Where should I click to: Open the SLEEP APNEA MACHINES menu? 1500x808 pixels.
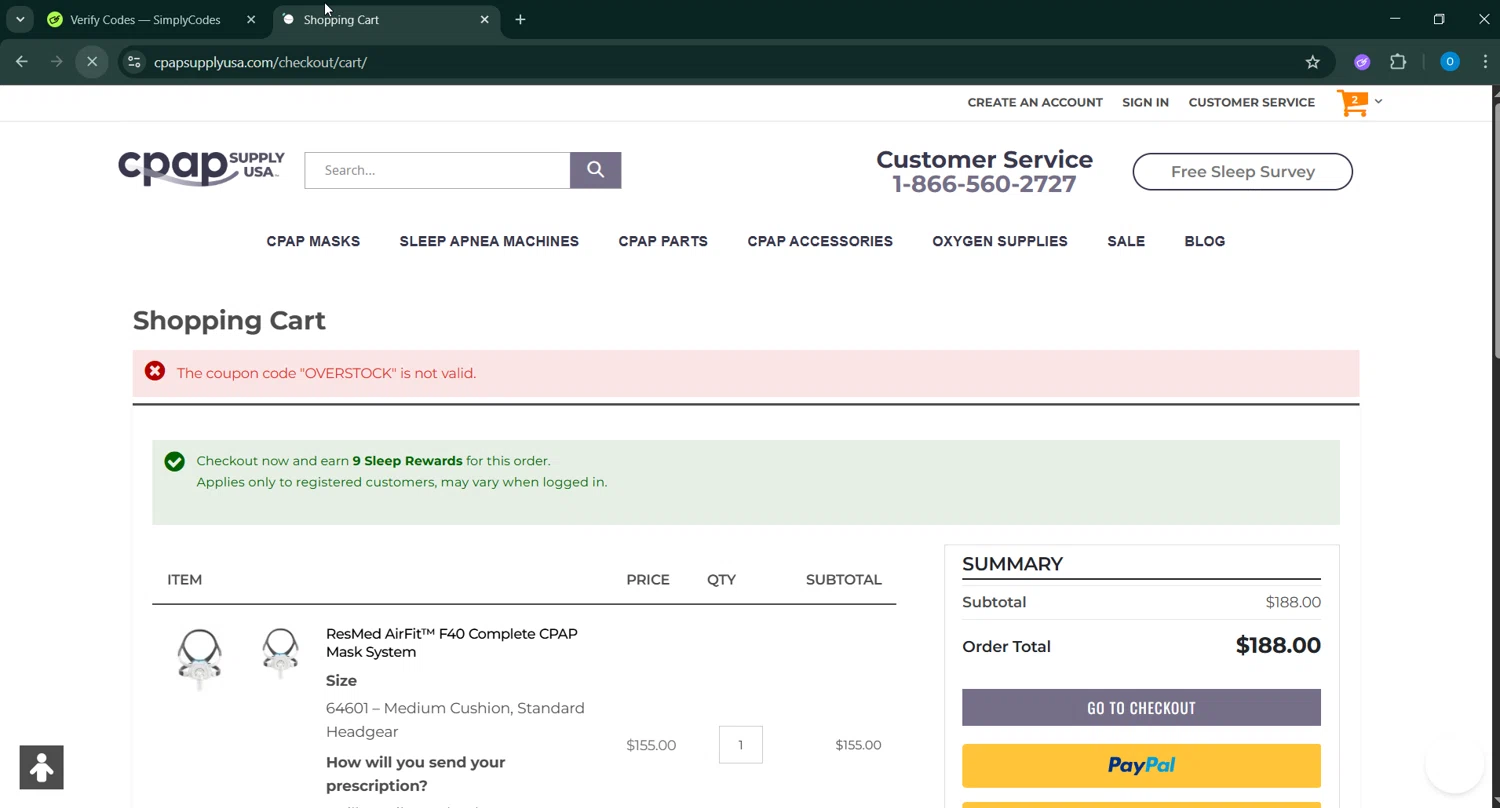coord(489,241)
